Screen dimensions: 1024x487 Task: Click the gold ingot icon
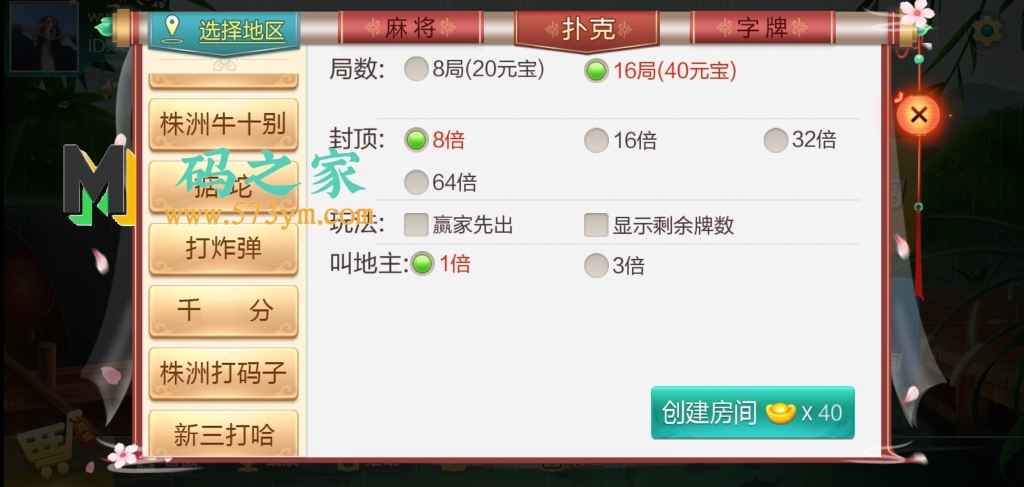(x=780, y=413)
